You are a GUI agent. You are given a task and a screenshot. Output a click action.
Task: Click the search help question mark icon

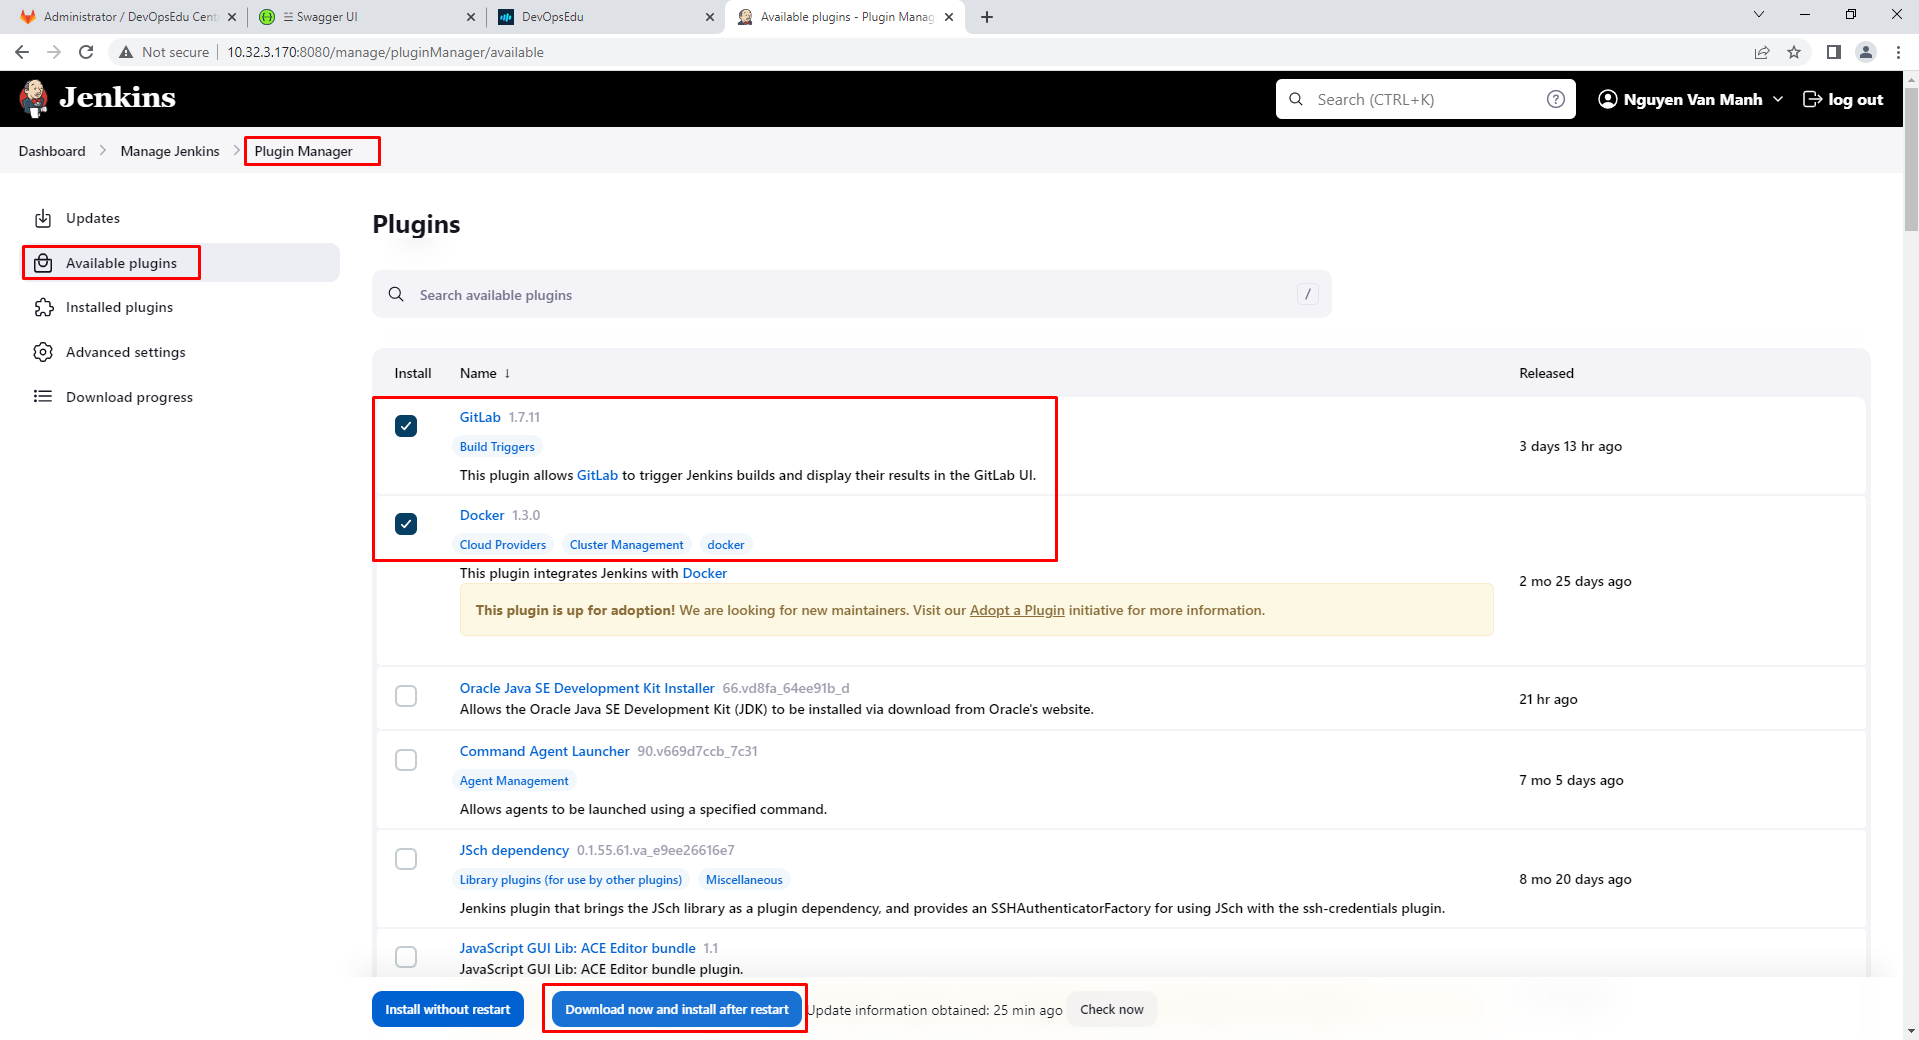pyautogui.click(x=1555, y=99)
